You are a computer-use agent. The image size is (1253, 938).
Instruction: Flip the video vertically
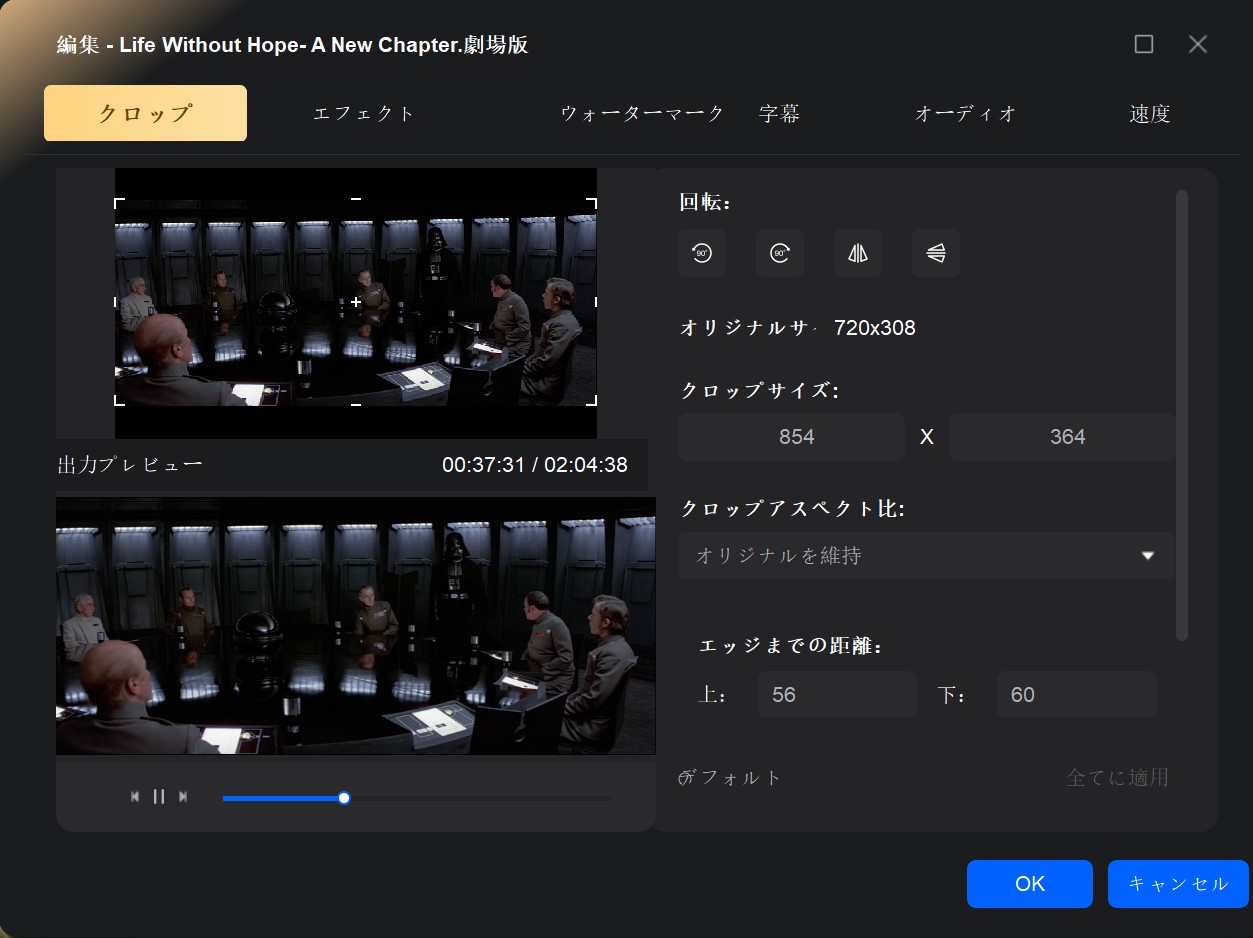coord(936,253)
